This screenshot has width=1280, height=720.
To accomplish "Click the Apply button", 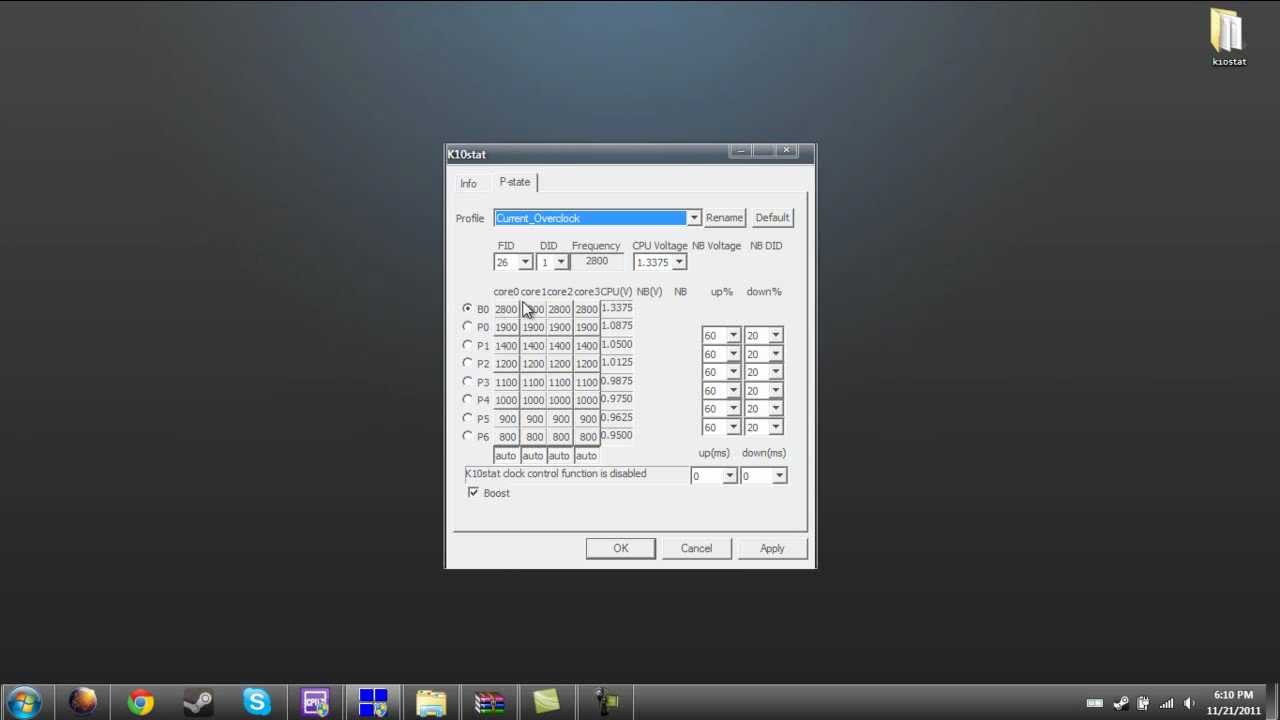I will tap(772, 548).
